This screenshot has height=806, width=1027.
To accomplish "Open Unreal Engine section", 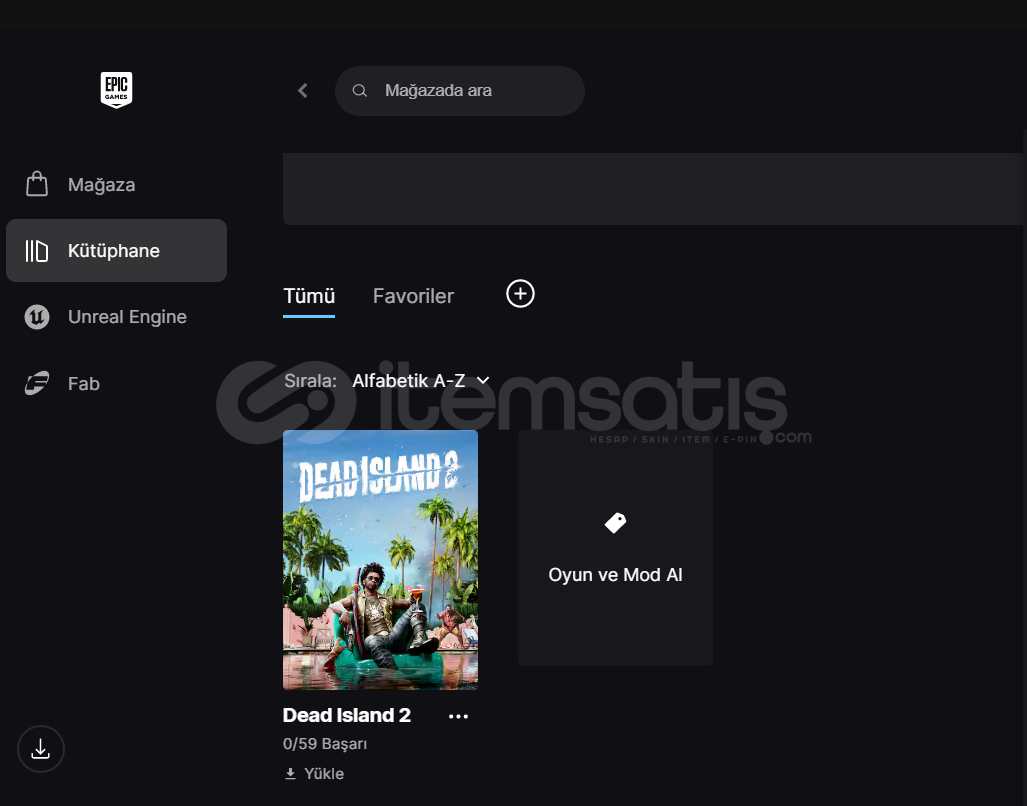I will (x=117, y=317).
